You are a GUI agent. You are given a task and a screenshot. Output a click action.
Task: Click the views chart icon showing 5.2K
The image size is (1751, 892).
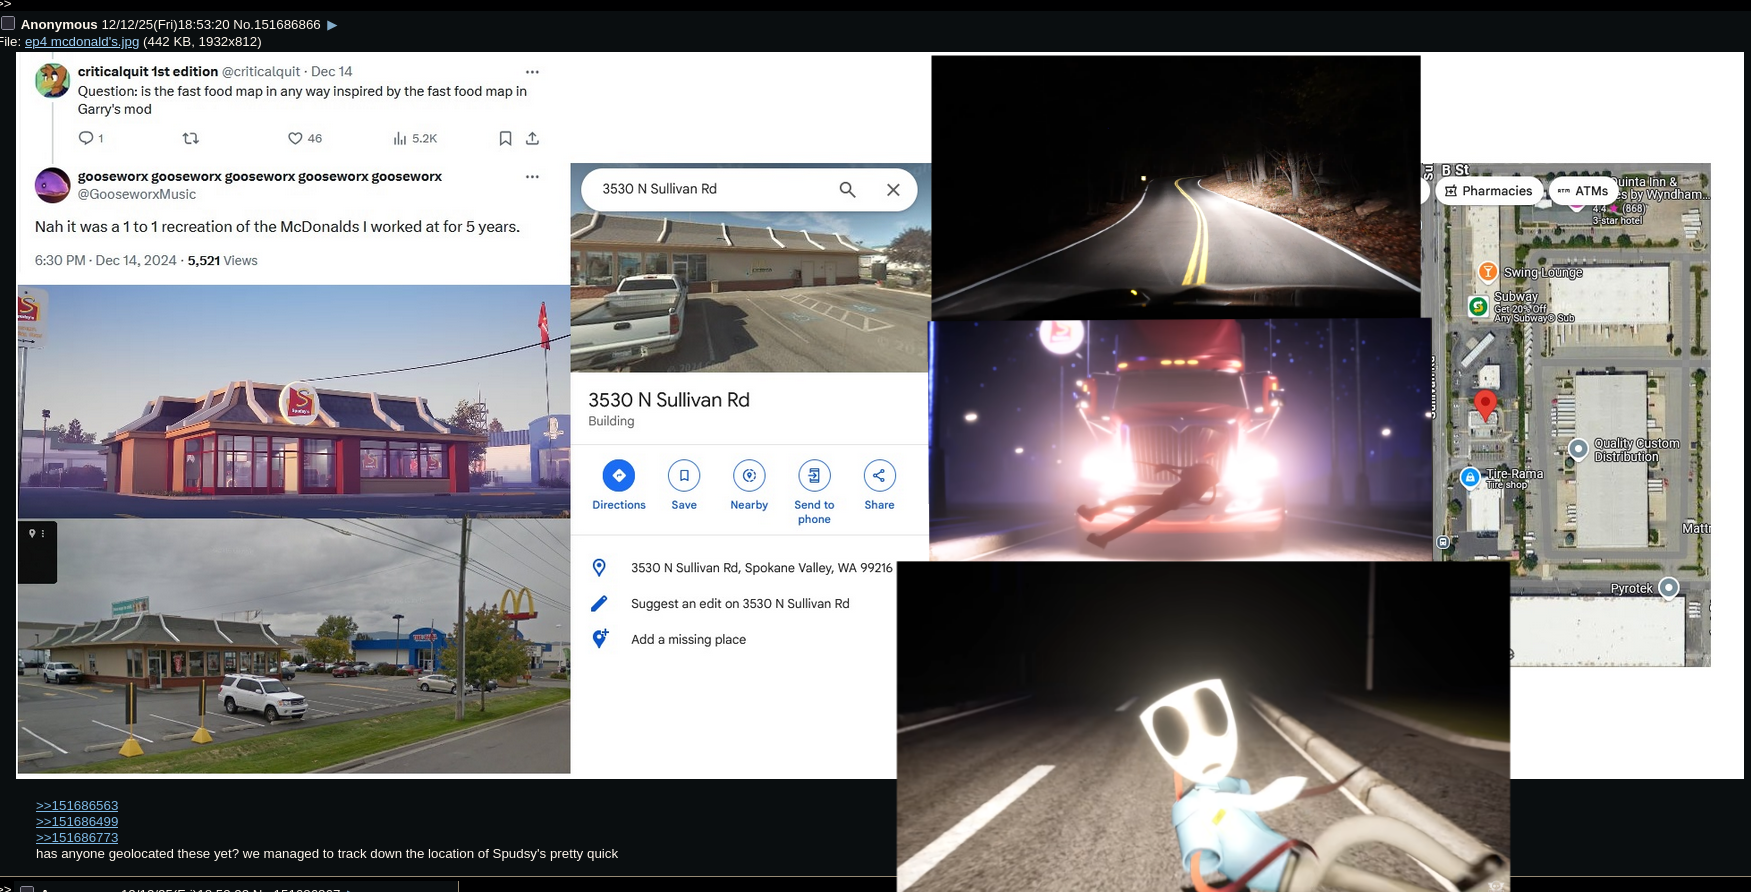[x=399, y=138]
